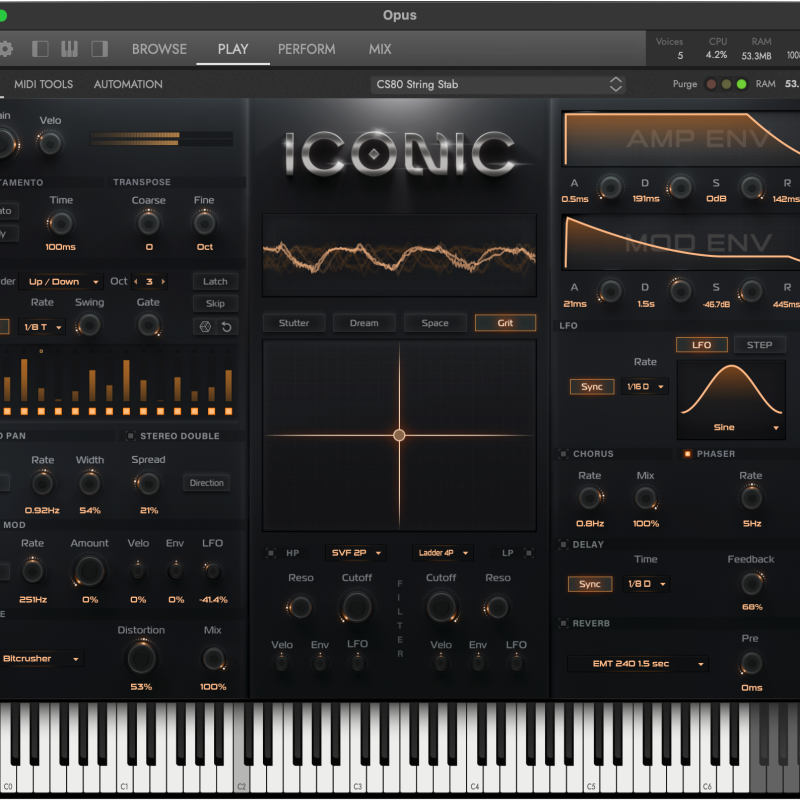
Task: Click the Oct decrease arrow
Action: 135,282
